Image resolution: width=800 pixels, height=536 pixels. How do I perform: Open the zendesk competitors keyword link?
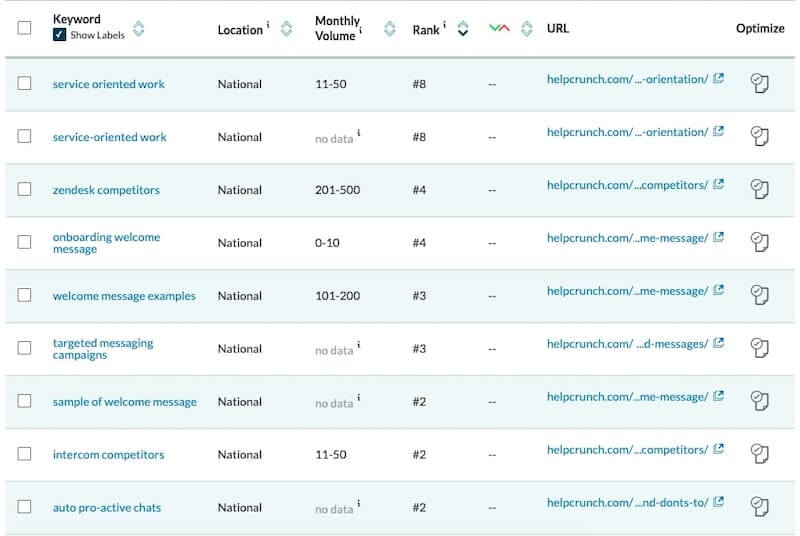[106, 190]
